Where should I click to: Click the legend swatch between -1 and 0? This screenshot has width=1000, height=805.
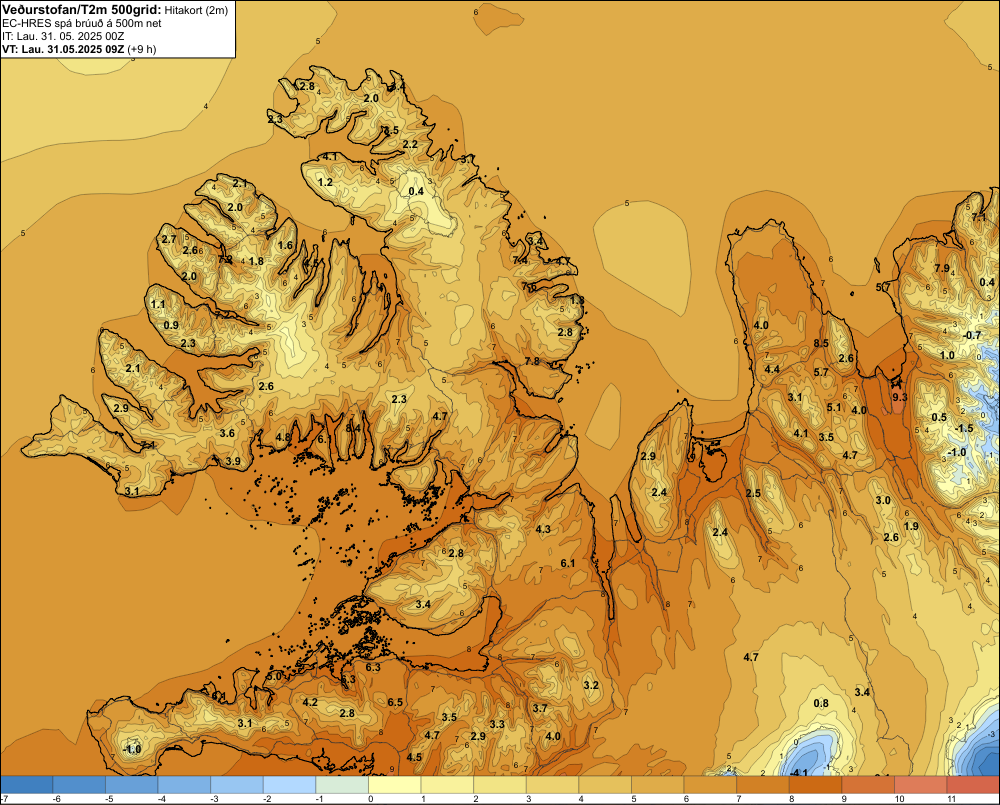342,785
